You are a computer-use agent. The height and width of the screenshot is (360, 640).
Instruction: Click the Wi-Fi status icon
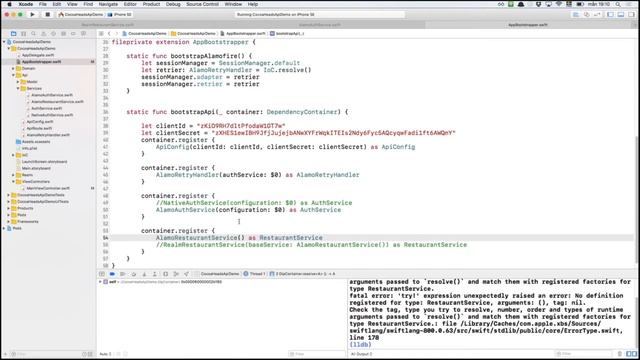[x=559, y=4]
